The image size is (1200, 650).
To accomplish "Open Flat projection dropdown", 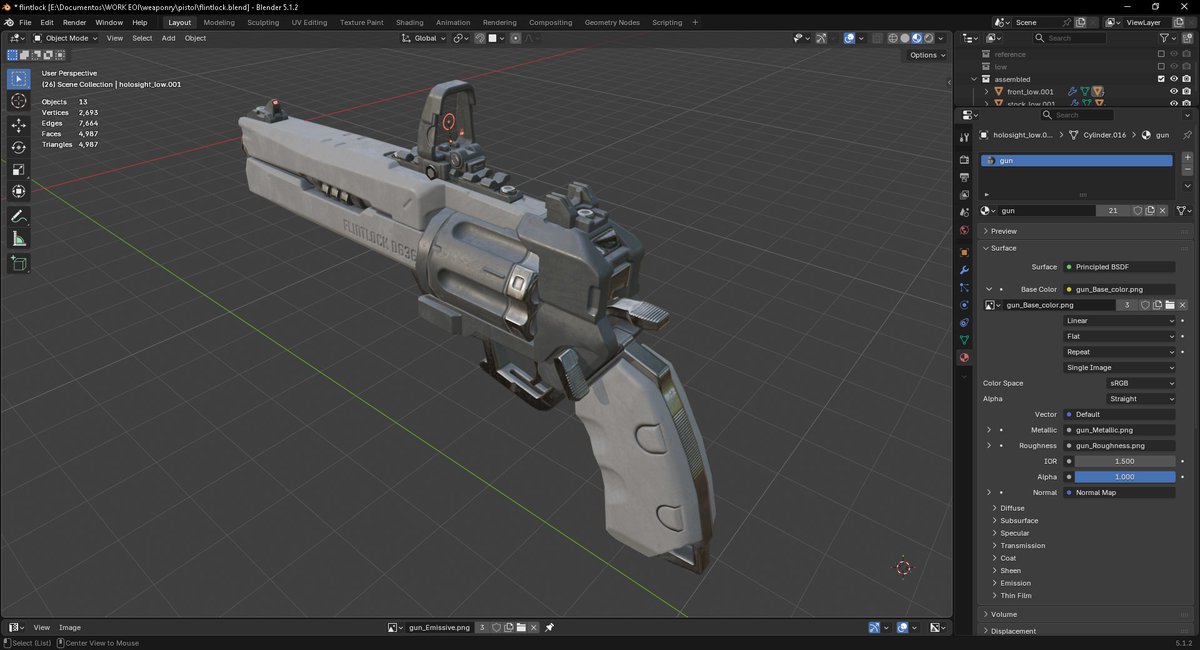I will coord(1120,336).
